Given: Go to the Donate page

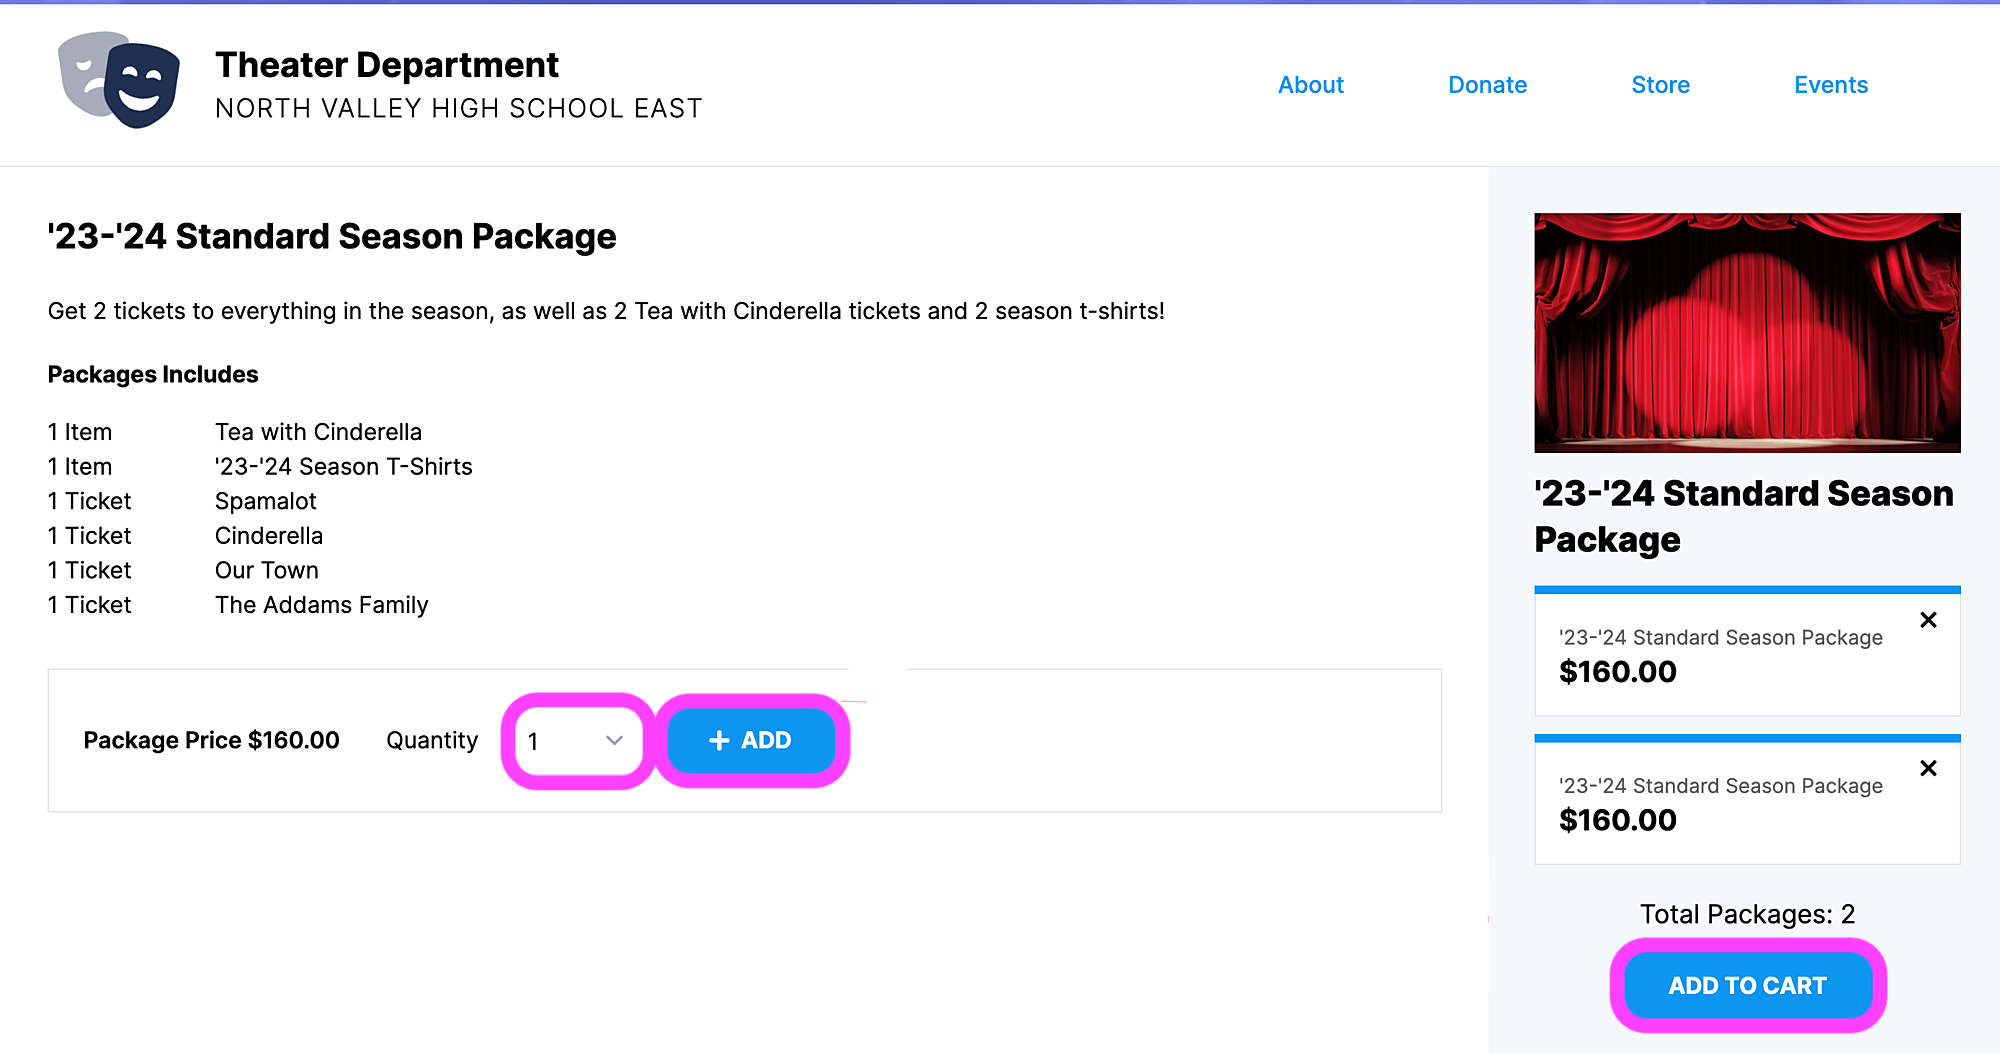Looking at the screenshot, I should click(1487, 85).
